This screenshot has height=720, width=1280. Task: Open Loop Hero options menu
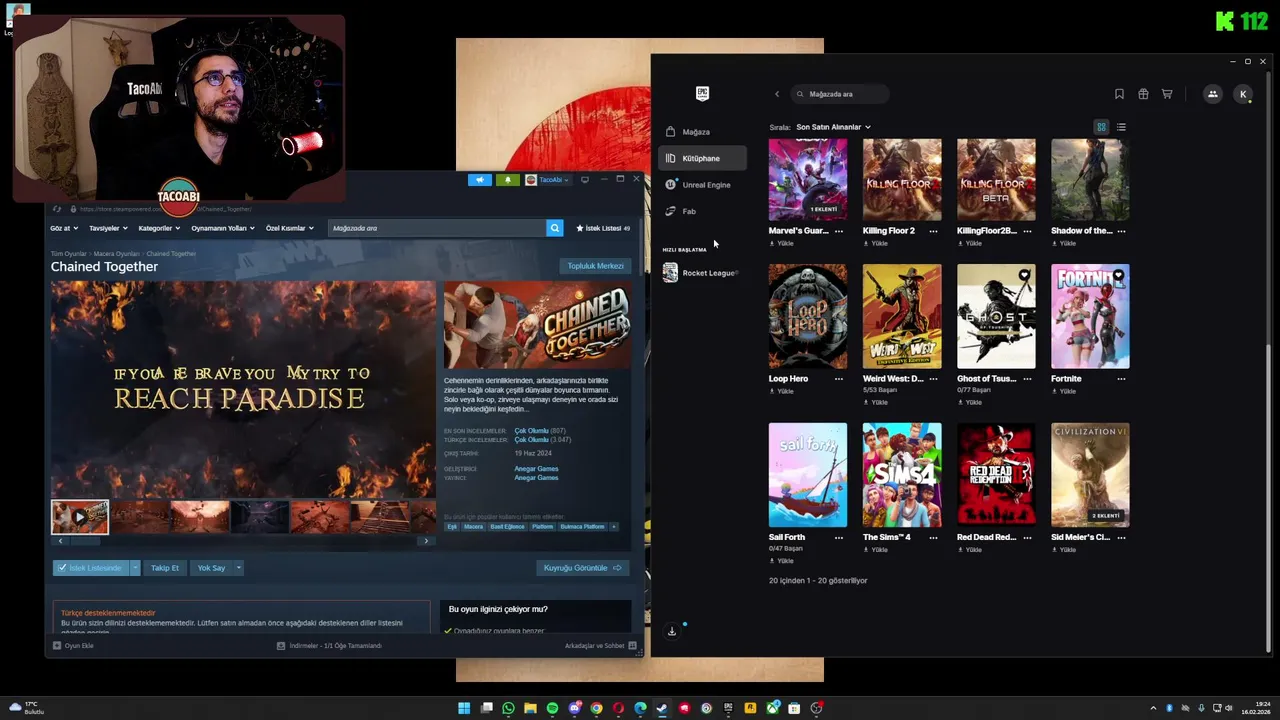tap(839, 379)
